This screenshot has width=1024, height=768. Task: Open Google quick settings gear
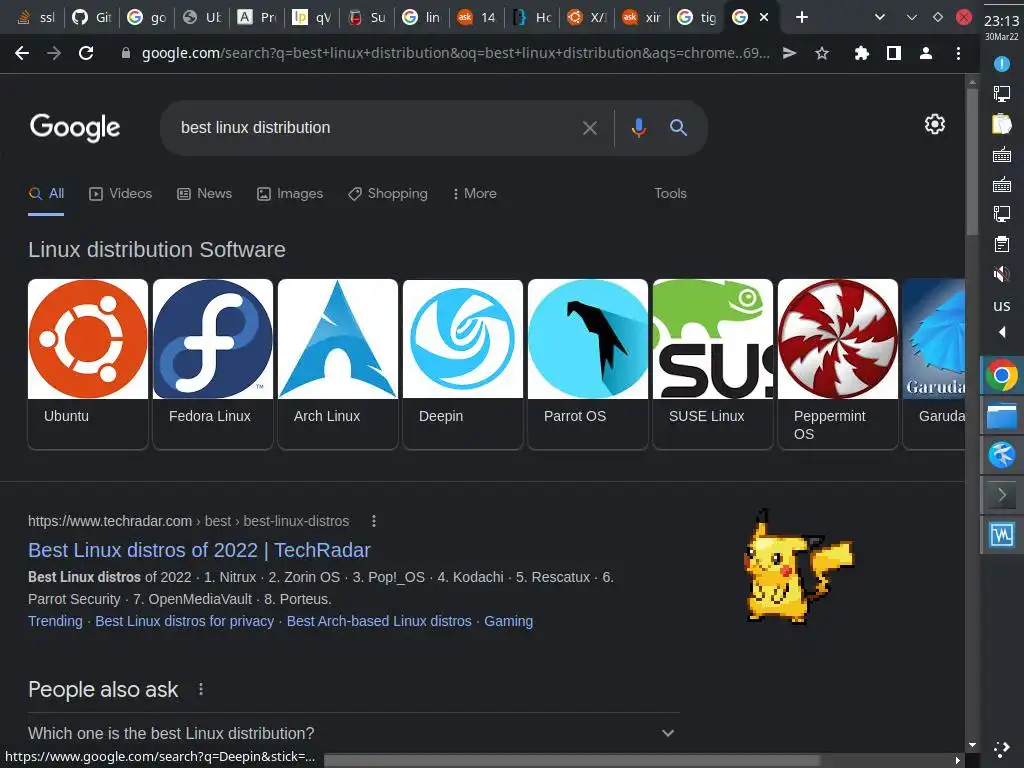click(x=935, y=124)
